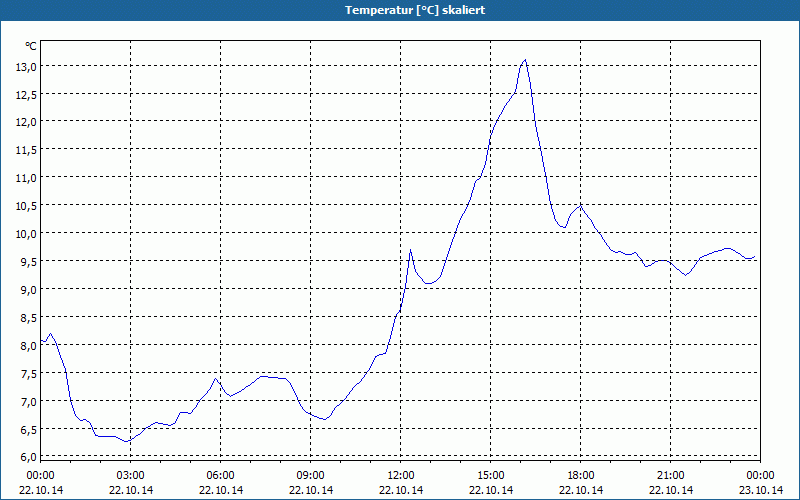Select the '03:00' time label
800x500 pixels.
[x=131, y=476]
